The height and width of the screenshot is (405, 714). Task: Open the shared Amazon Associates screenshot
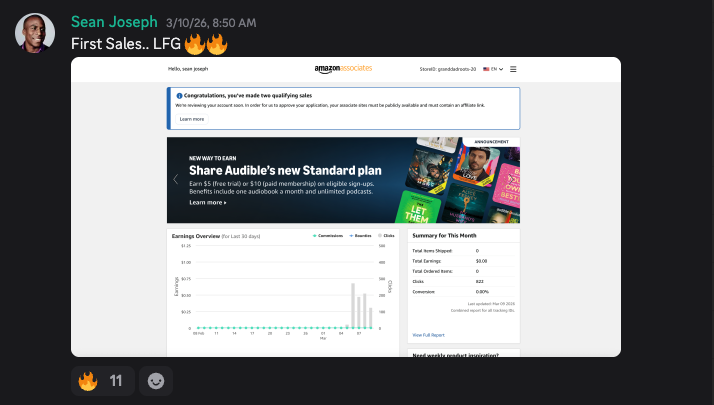(346, 207)
